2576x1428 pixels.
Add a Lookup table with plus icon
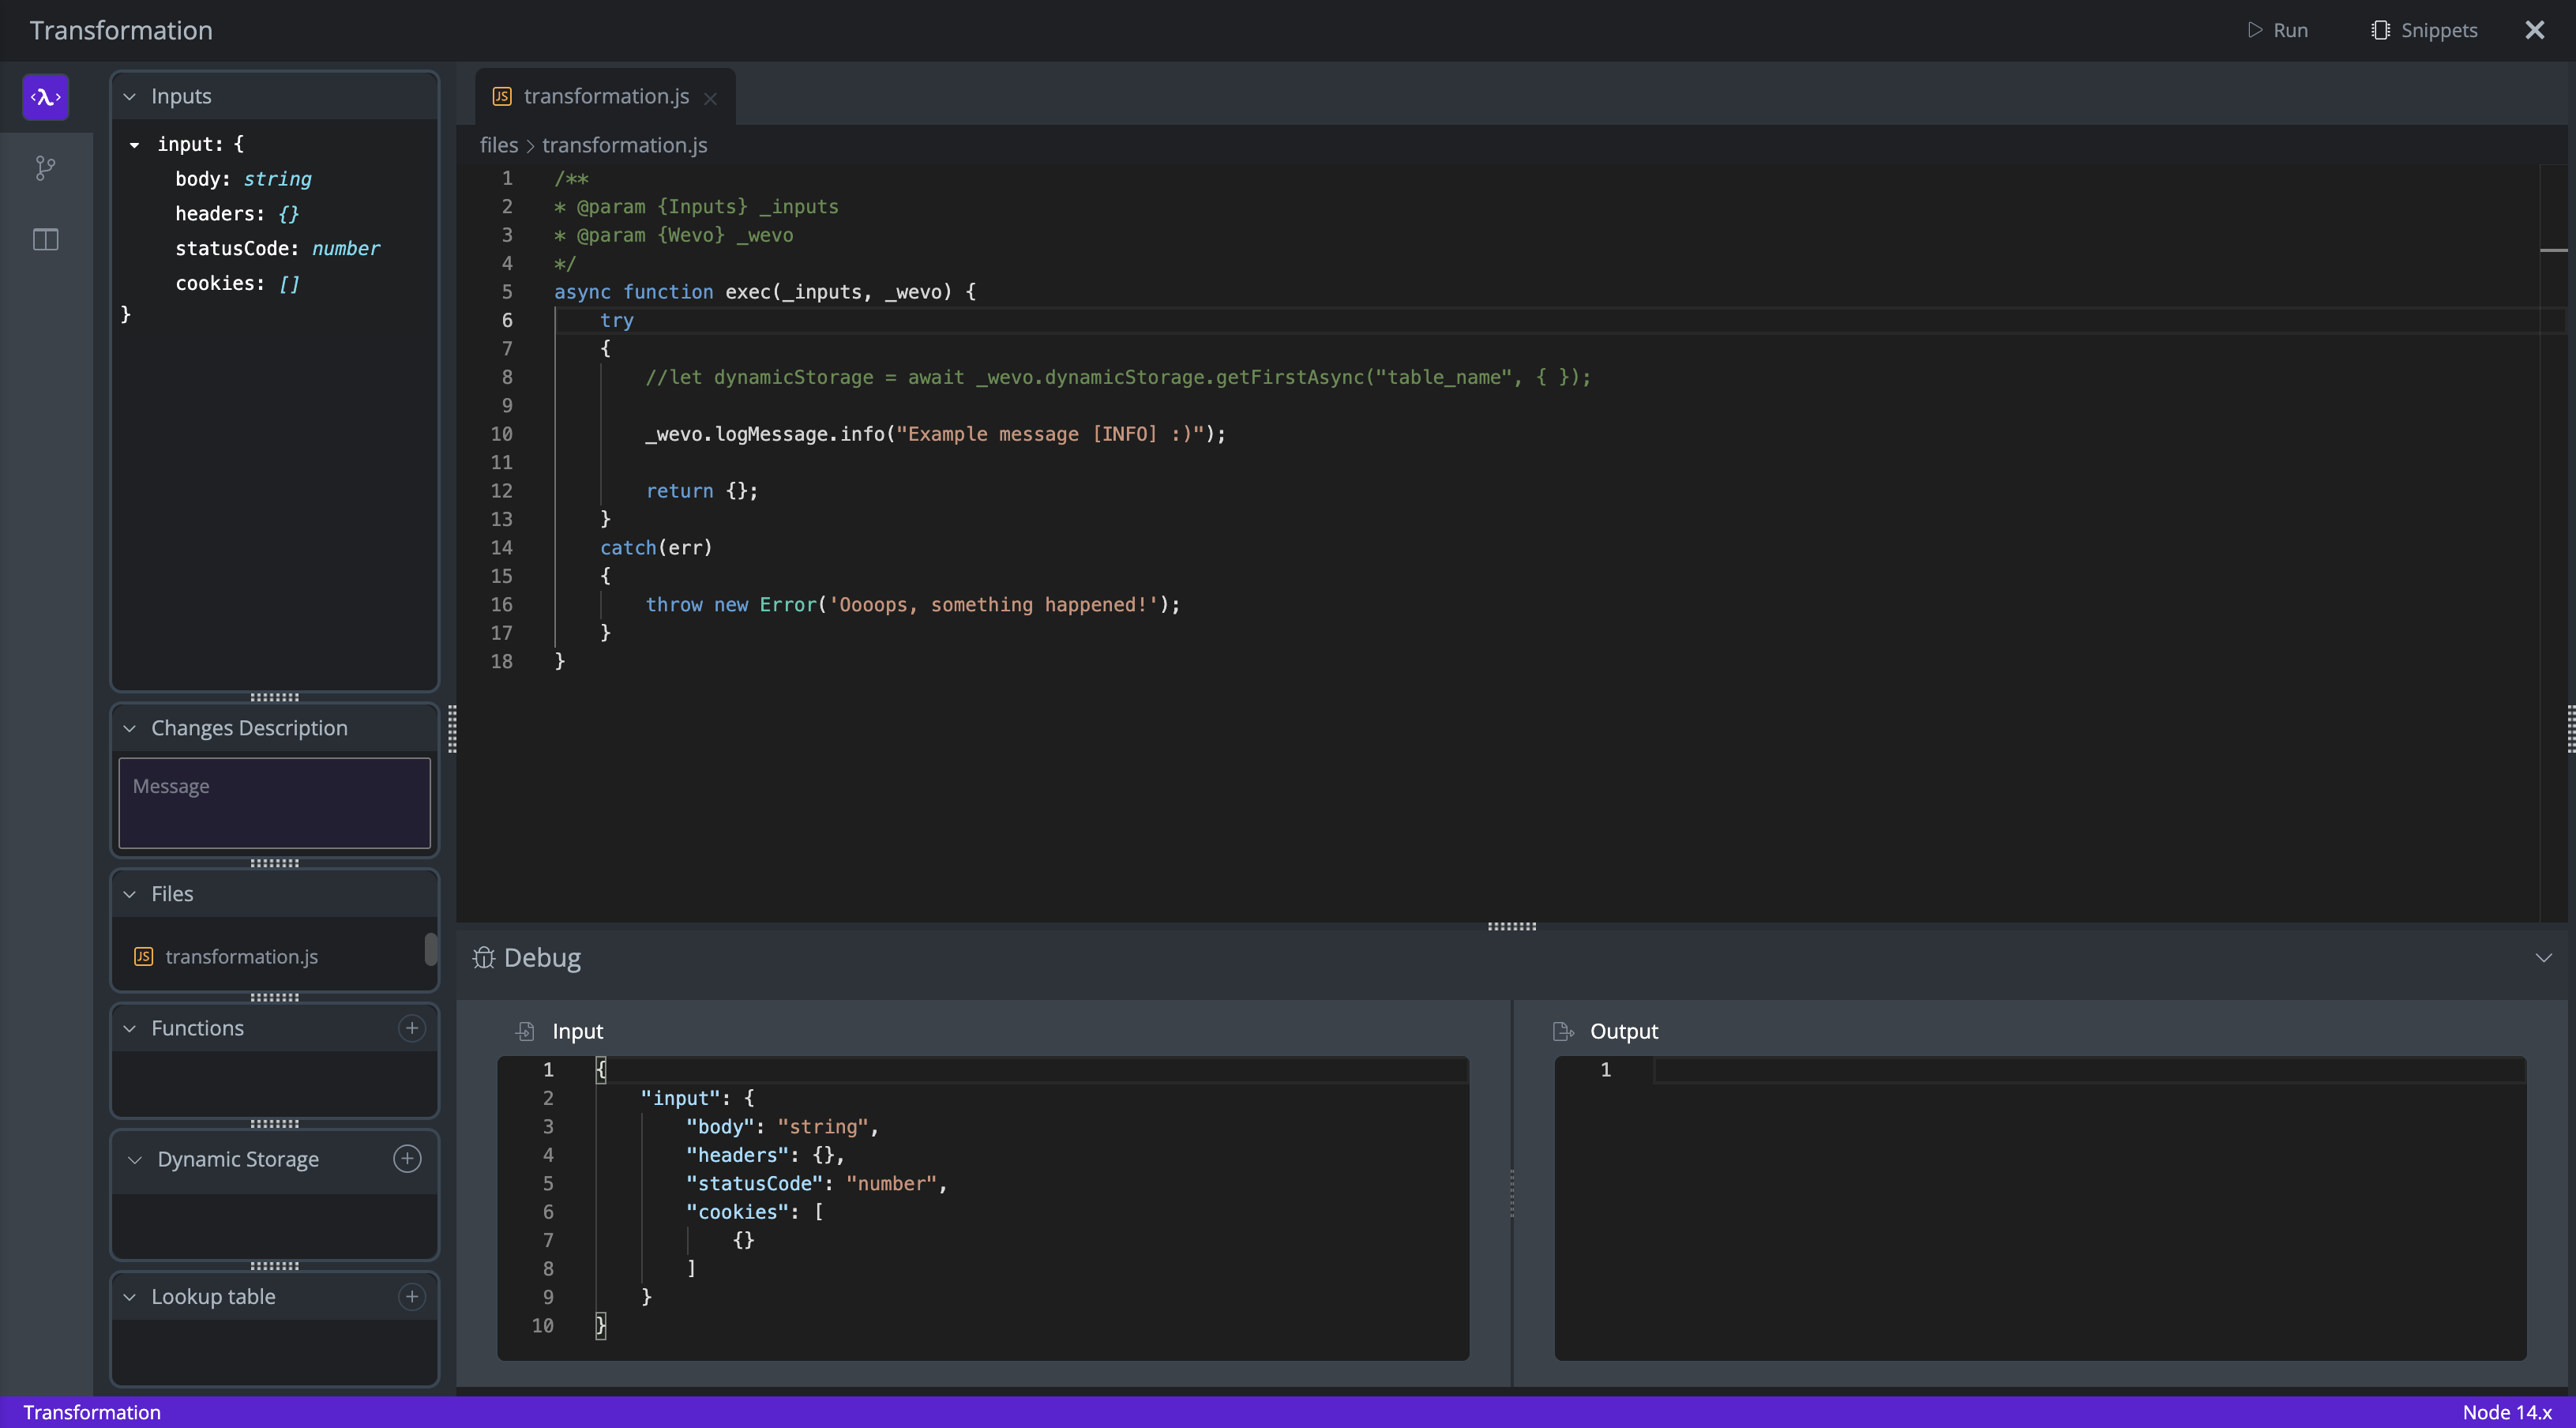411,1297
